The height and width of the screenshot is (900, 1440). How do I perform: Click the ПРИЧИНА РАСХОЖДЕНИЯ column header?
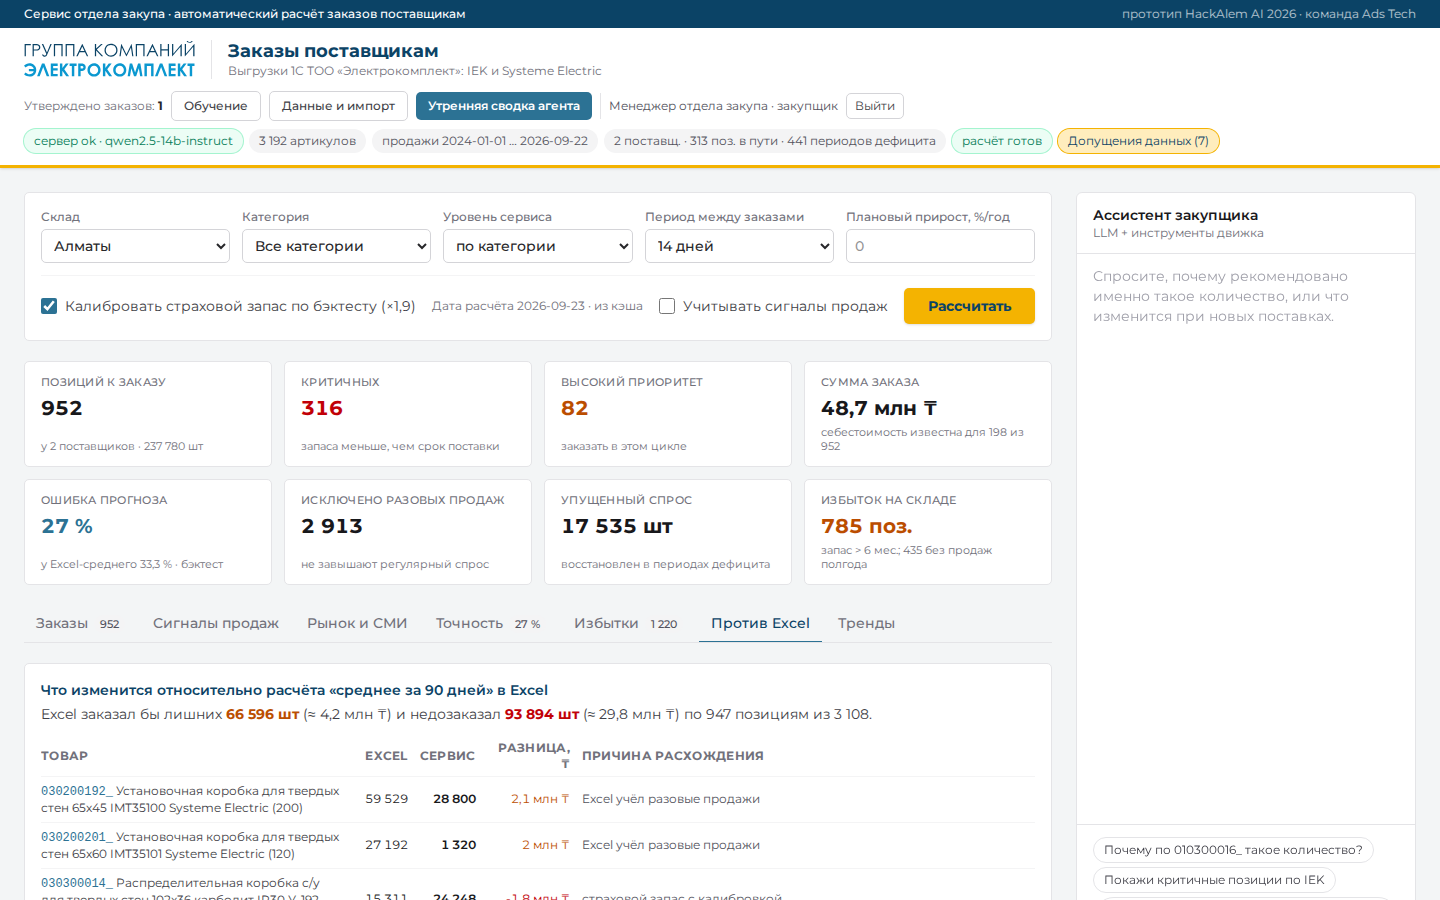coord(673,756)
